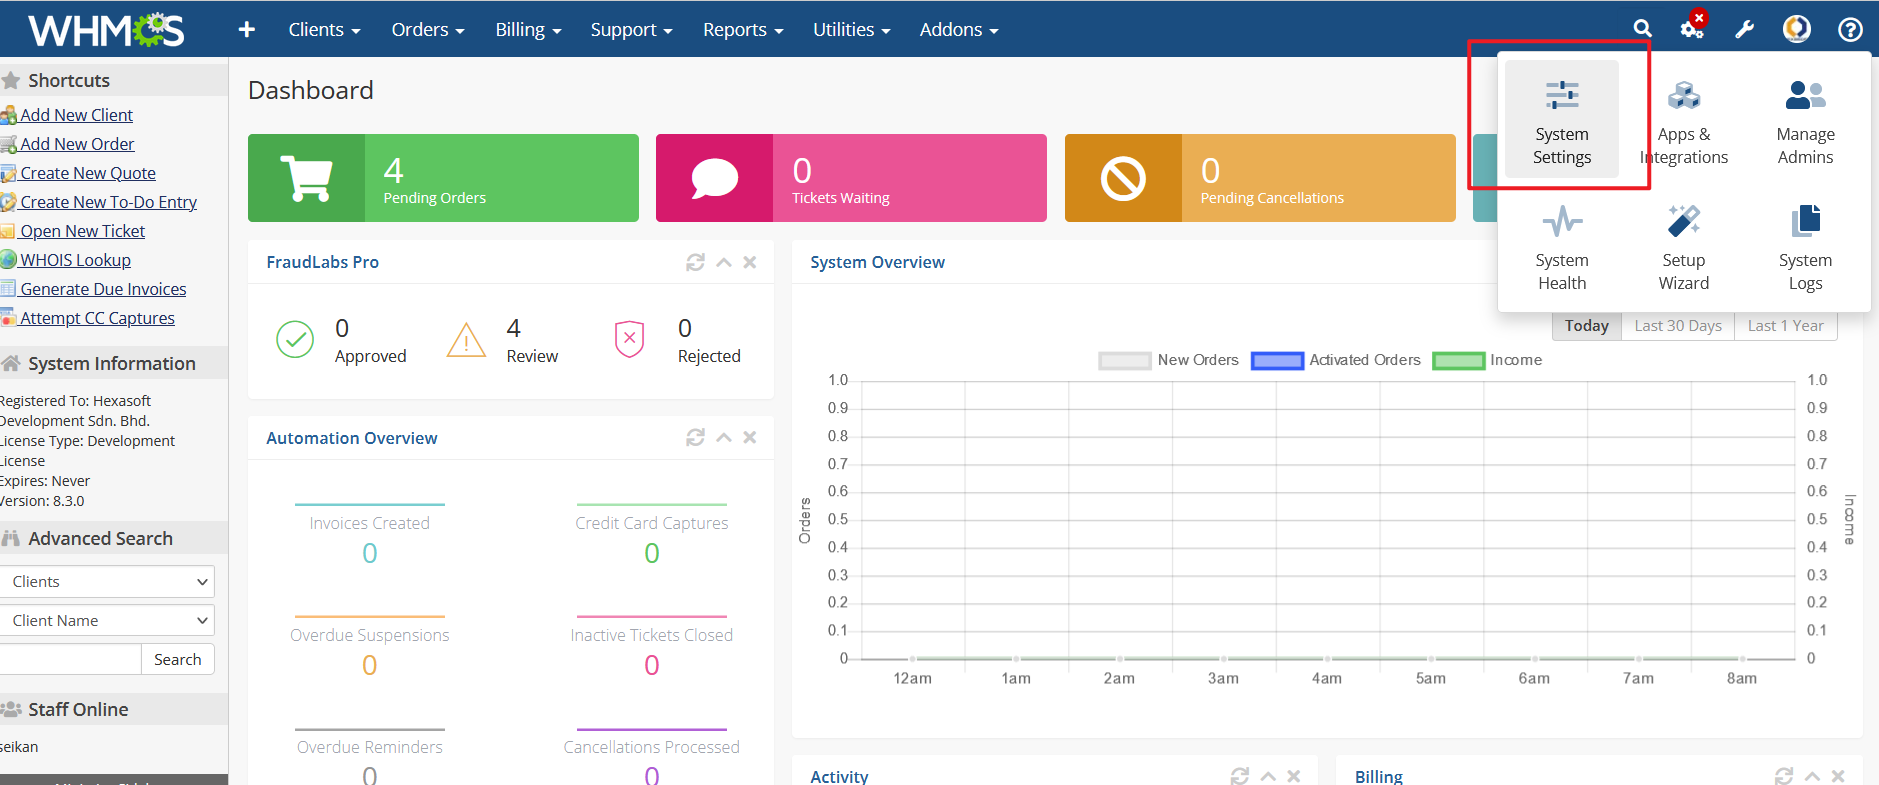Refresh the Activity widget

point(1240,776)
